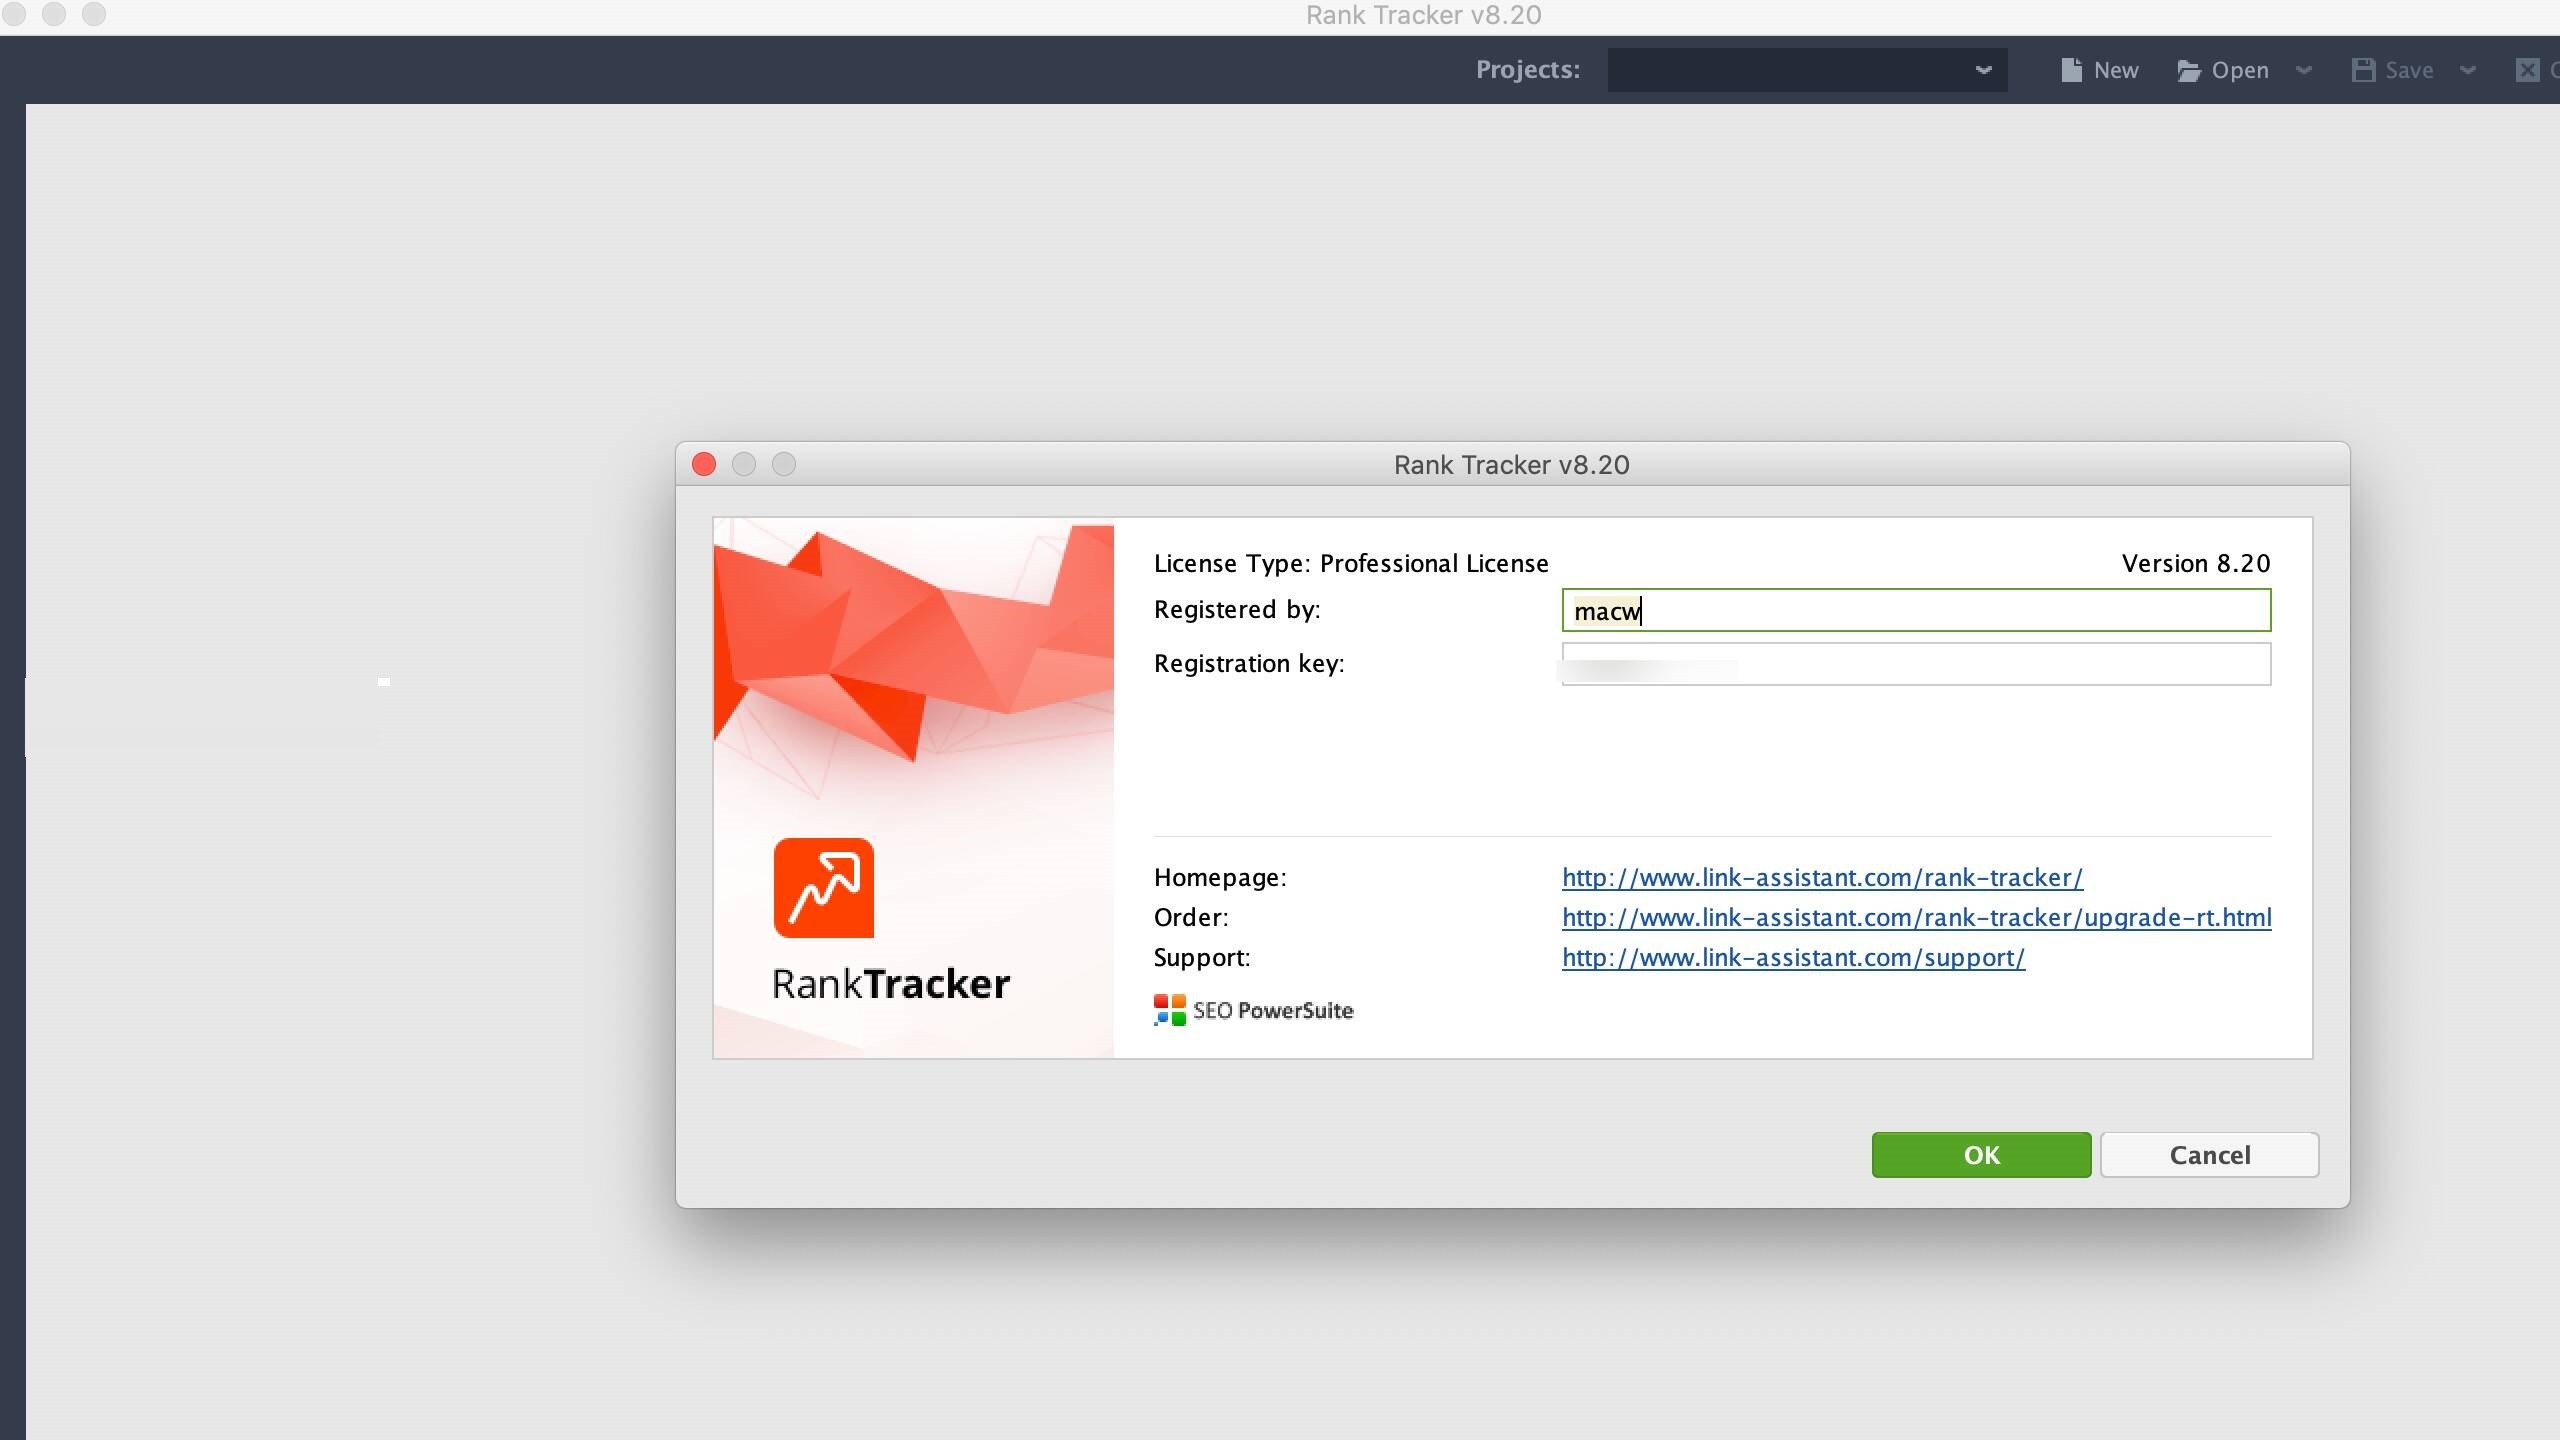
Task: Click the RankTracker app icon
Action: (x=823, y=886)
